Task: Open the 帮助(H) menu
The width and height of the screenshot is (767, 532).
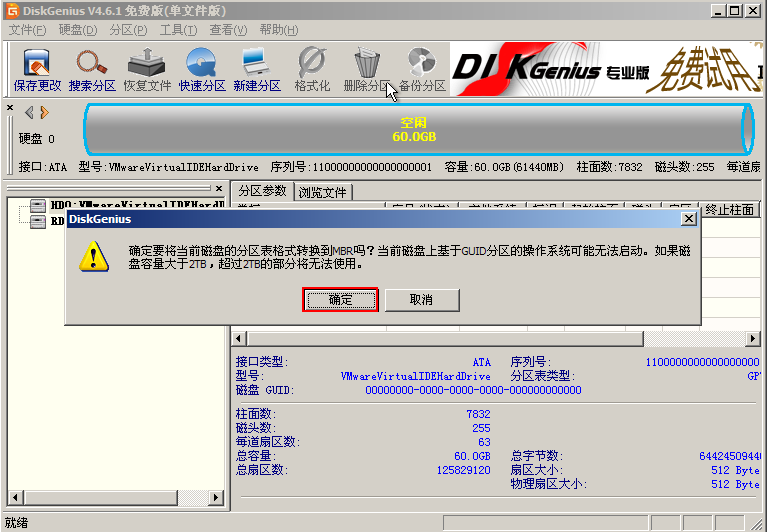Action: click(279, 30)
